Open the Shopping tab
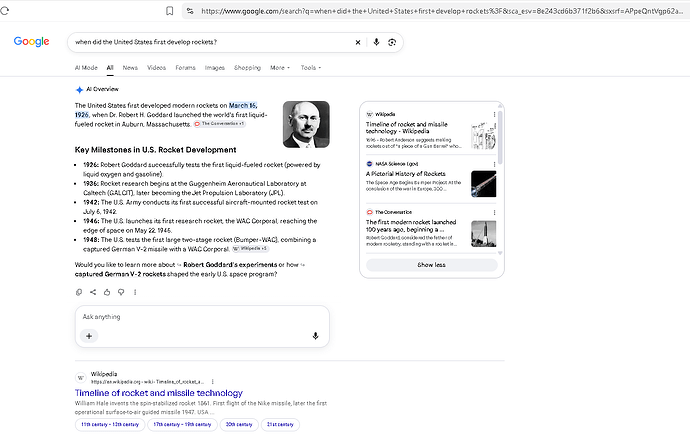 [247, 68]
